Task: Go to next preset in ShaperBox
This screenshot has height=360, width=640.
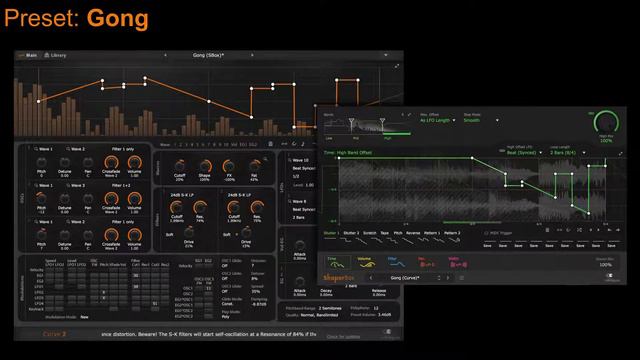Action: [448, 278]
